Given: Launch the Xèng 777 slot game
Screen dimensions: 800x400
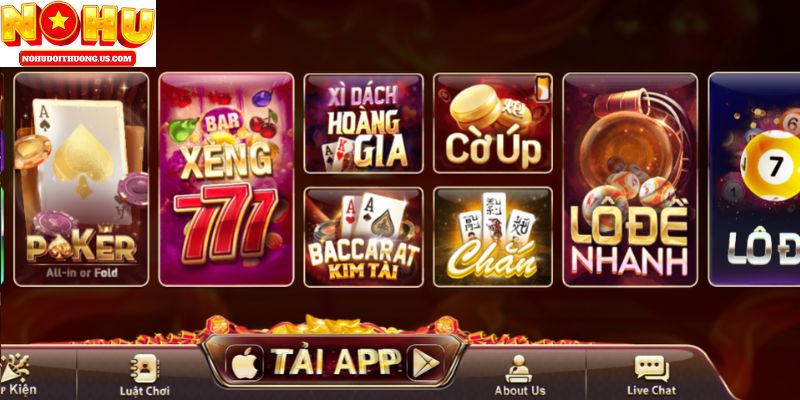Looking at the screenshot, I should [226, 179].
